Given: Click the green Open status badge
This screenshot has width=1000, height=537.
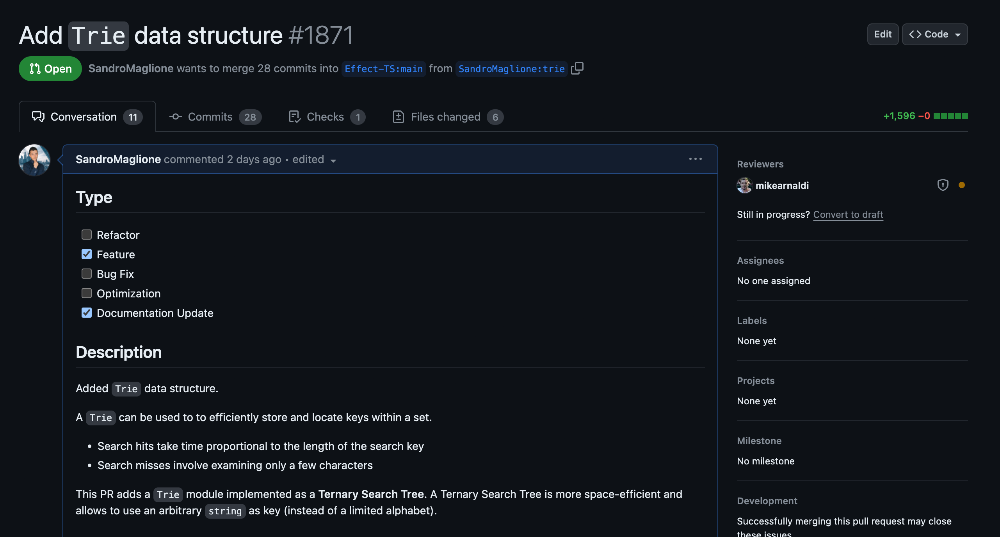Looking at the screenshot, I should tap(50, 69).
